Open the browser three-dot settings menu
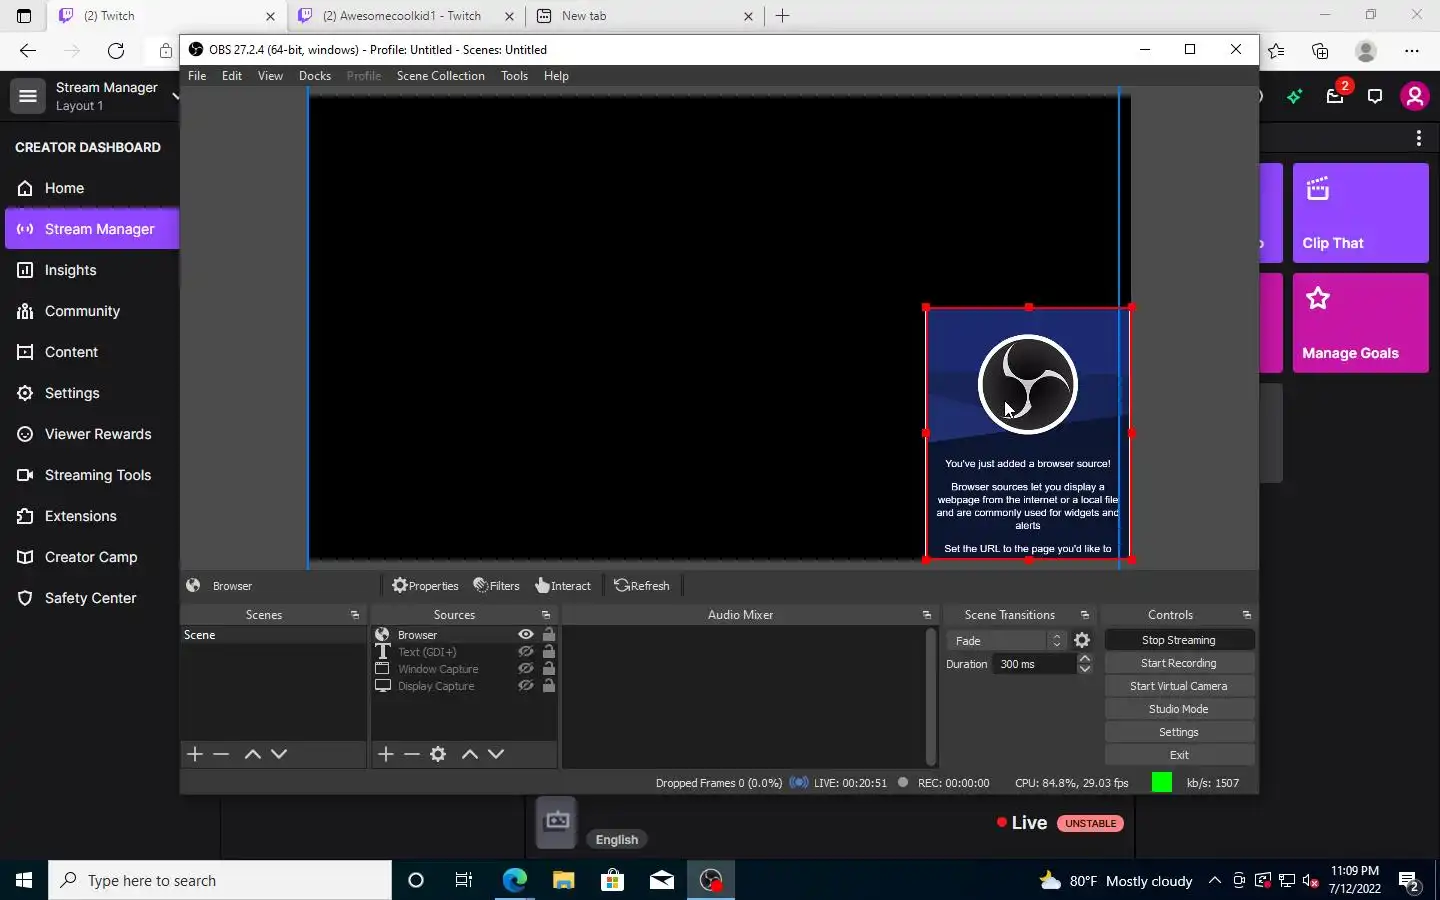This screenshot has height=900, width=1440. [1411, 50]
